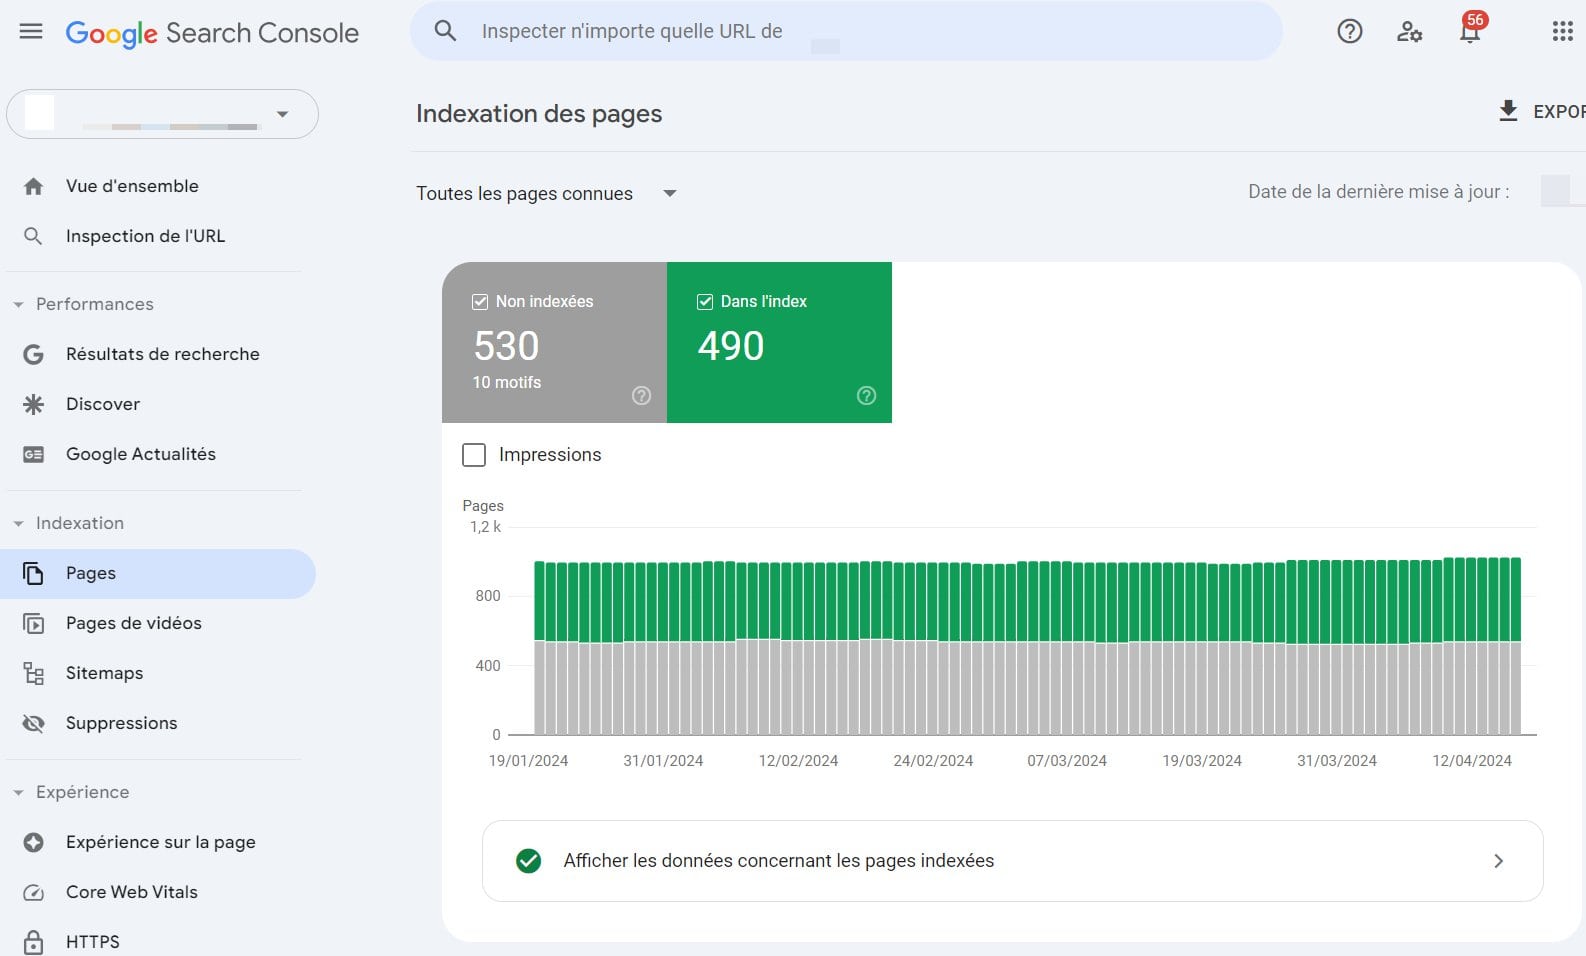Screen dimensions: 1586x956
Task: Enable the Impressions checkbox
Action: coord(474,455)
